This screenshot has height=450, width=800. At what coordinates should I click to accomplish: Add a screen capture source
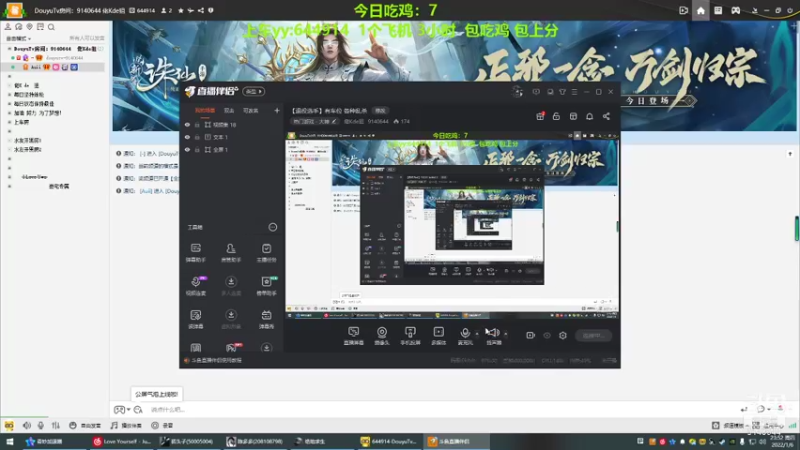pos(354,336)
